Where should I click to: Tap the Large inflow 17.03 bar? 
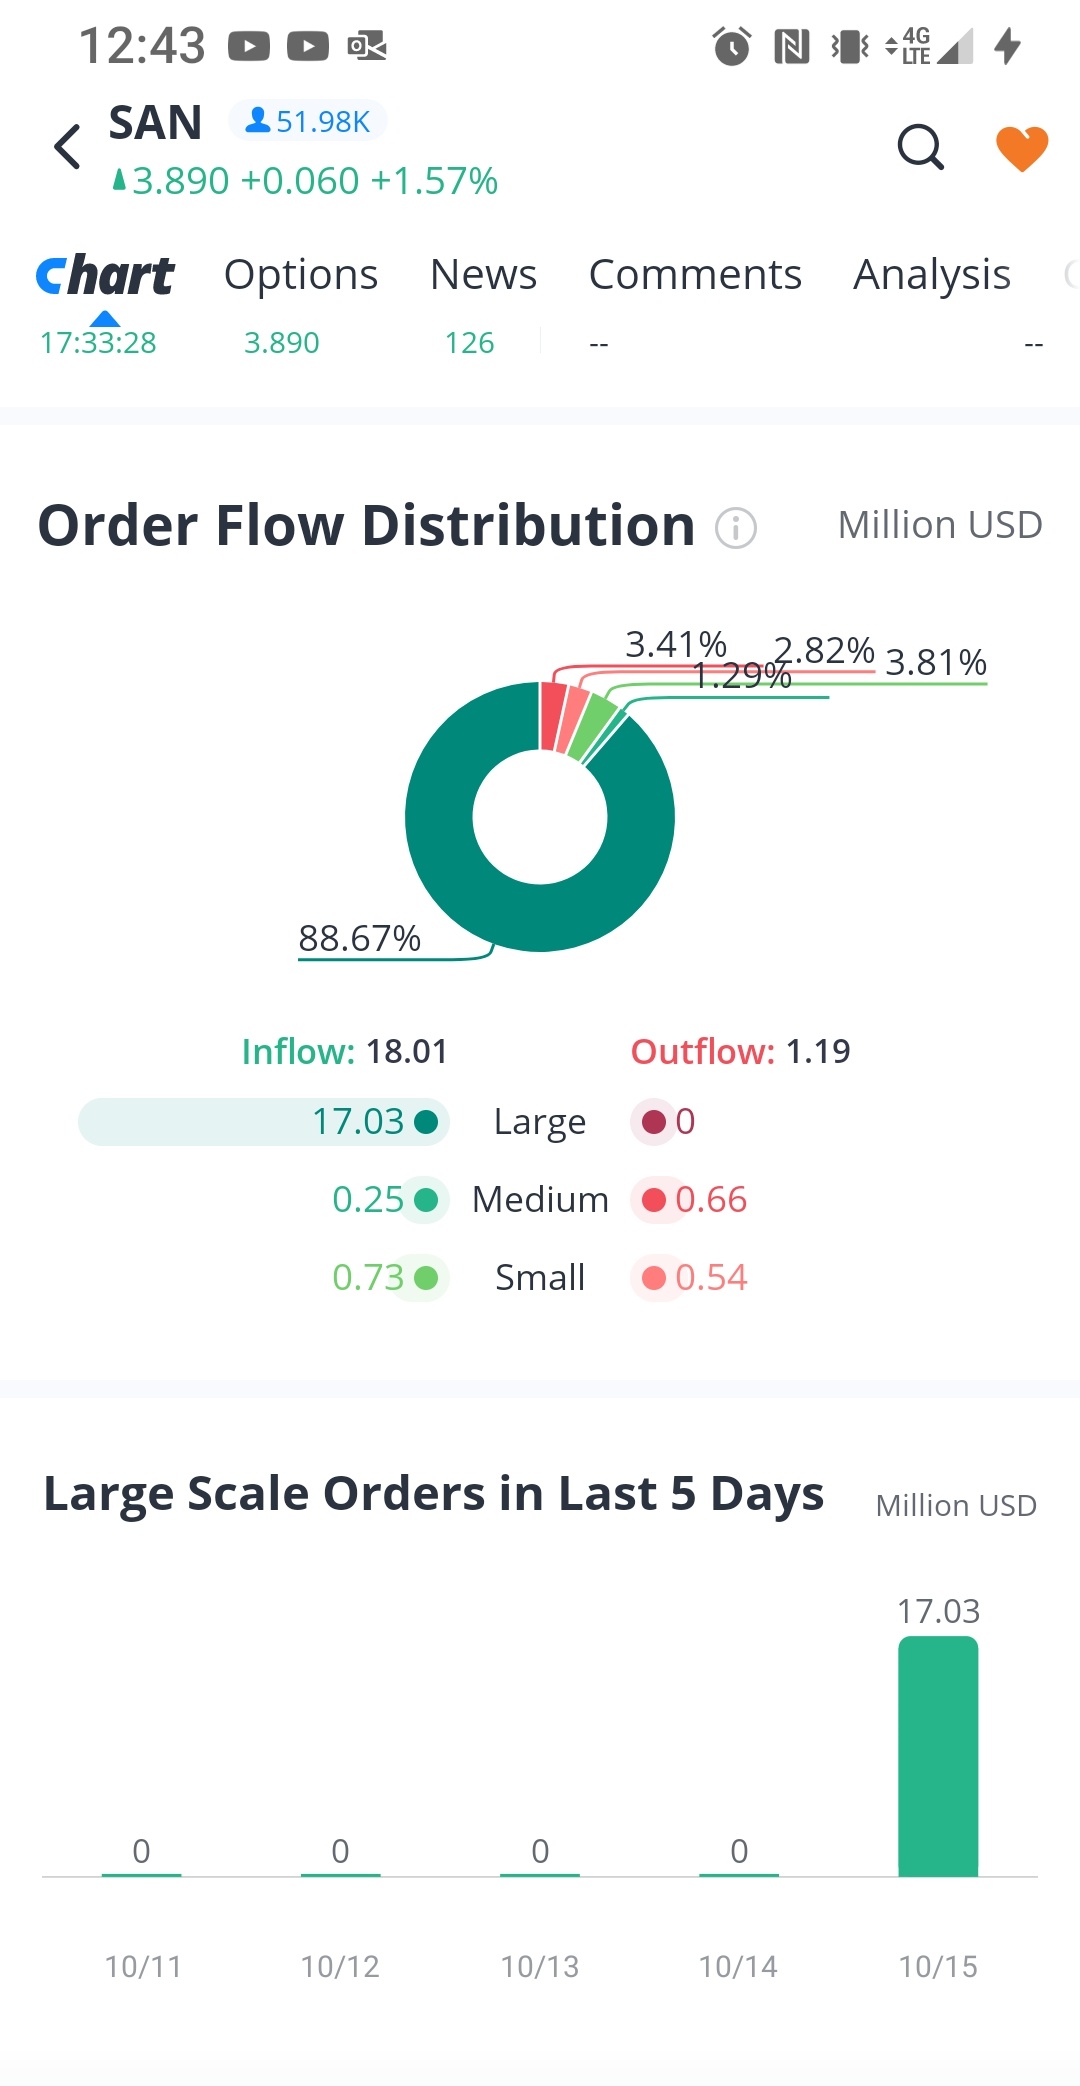click(264, 1122)
